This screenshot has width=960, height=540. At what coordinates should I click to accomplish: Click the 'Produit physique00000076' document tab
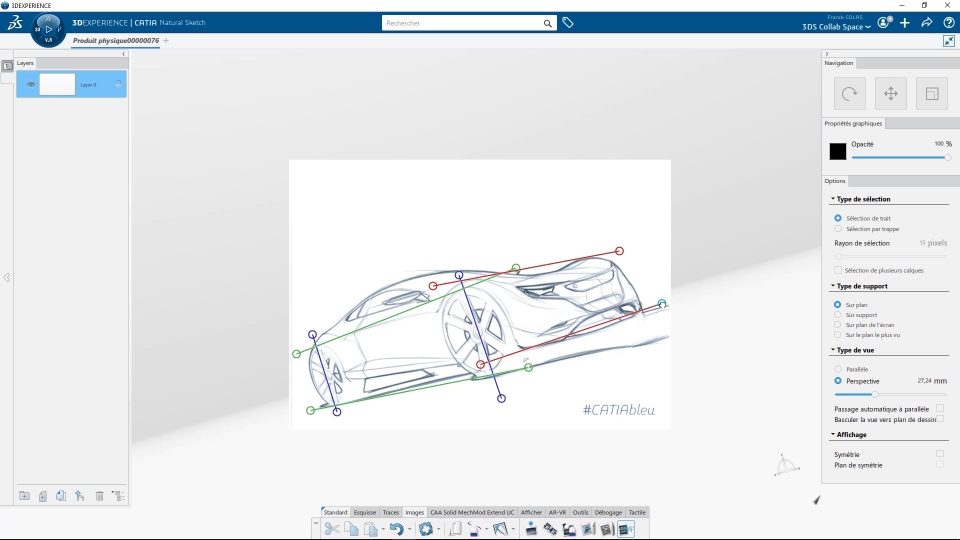116,40
